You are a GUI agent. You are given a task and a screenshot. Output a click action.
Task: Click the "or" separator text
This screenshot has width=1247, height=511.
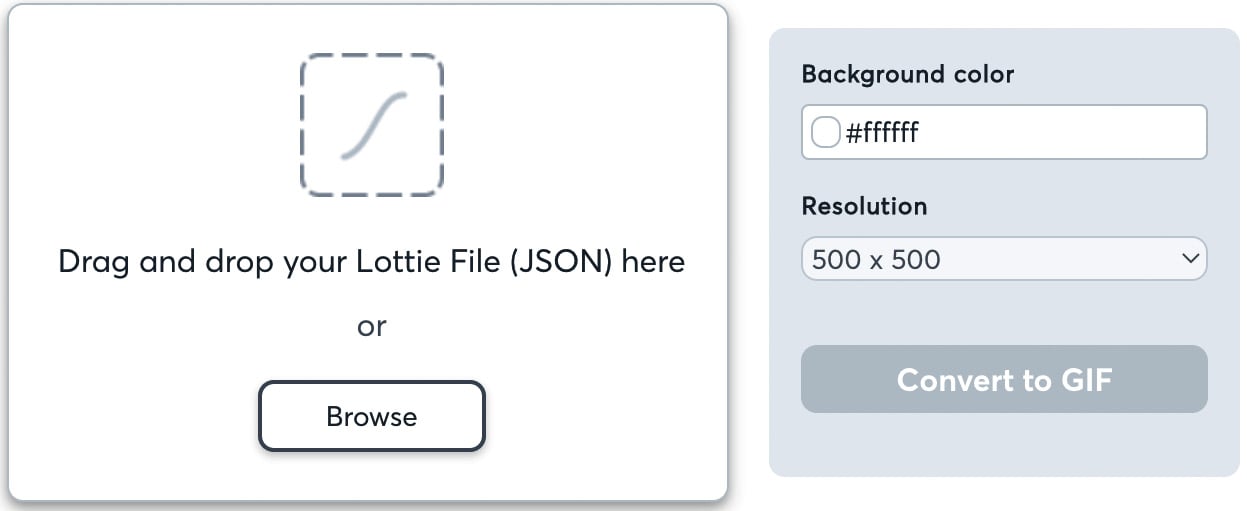(372, 326)
